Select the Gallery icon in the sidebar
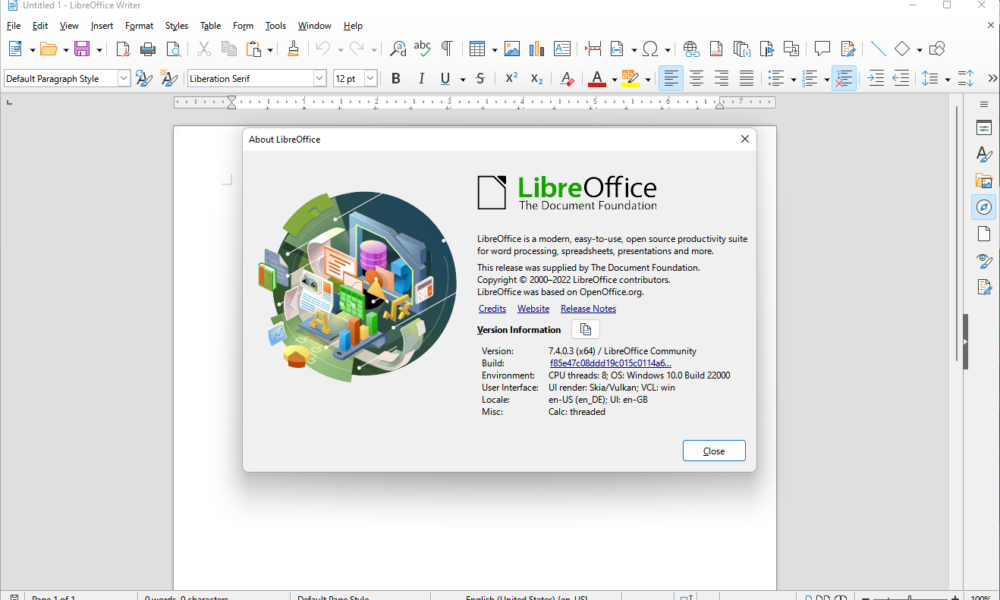The height and width of the screenshot is (600, 1000). 984,180
